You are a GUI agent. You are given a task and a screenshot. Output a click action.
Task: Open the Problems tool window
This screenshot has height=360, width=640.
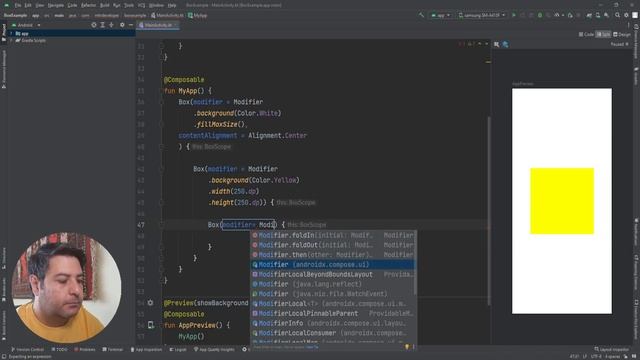(84, 349)
